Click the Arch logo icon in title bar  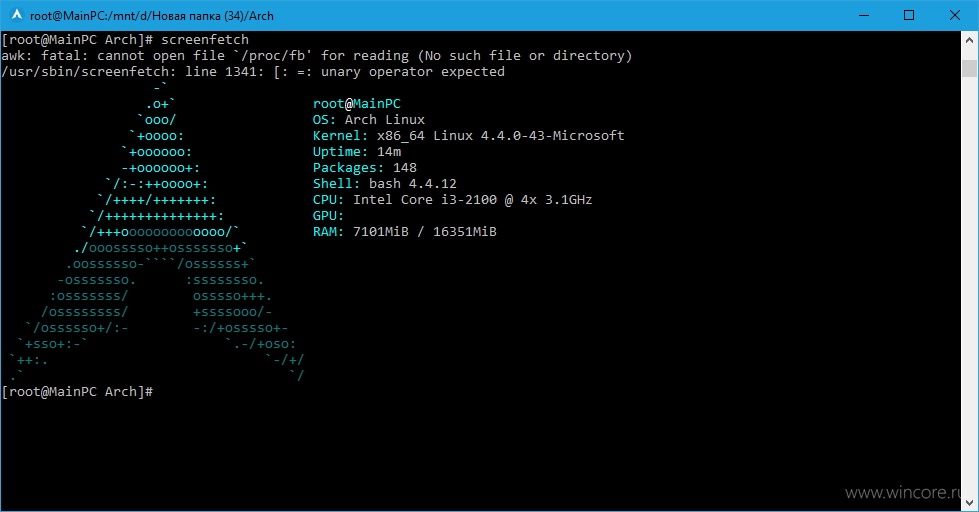(x=16, y=15)
